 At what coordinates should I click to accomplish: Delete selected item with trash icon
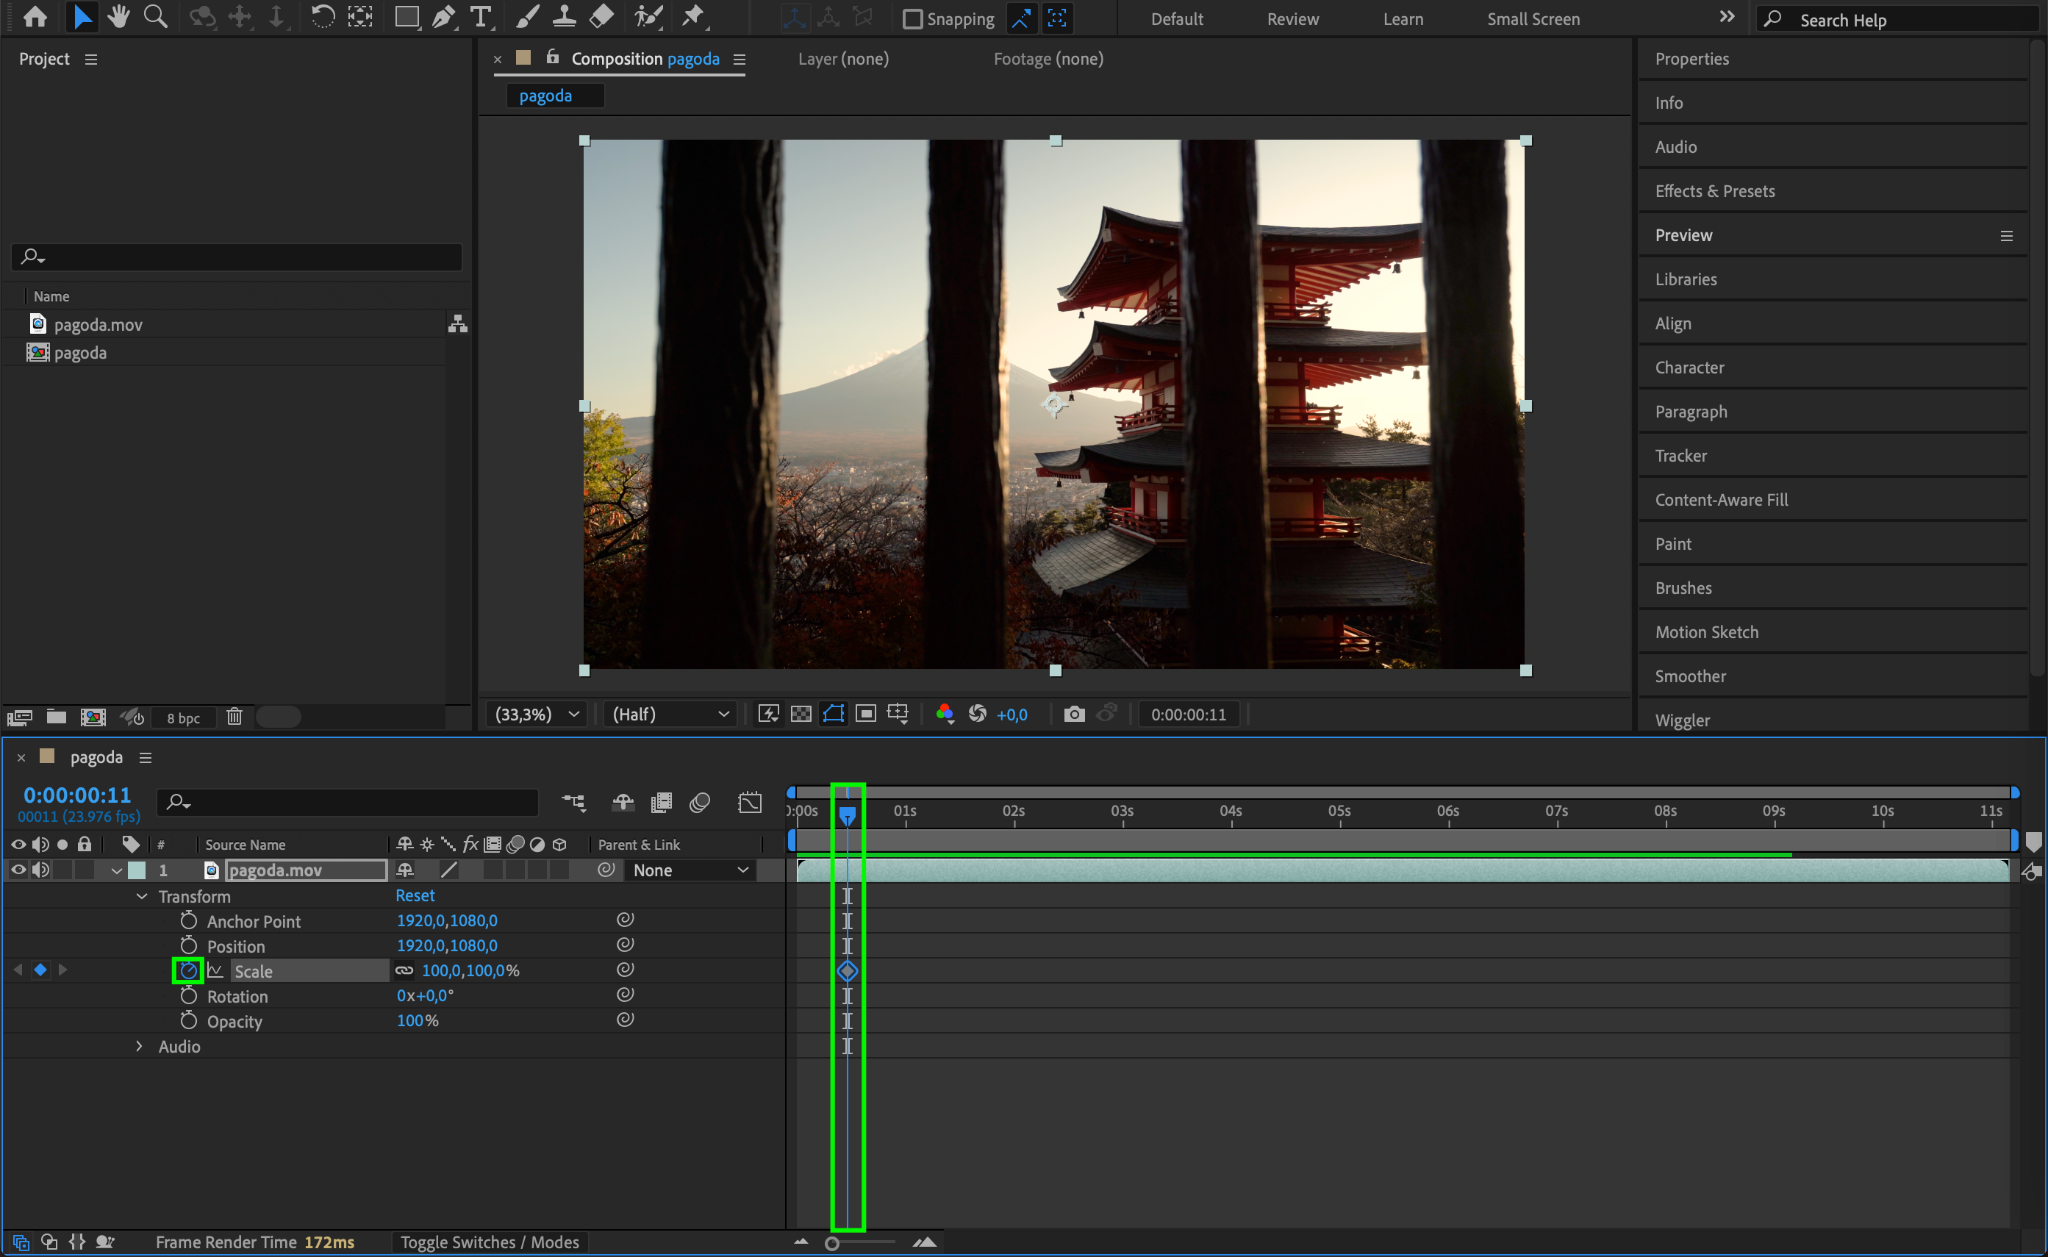pos(234,717)
